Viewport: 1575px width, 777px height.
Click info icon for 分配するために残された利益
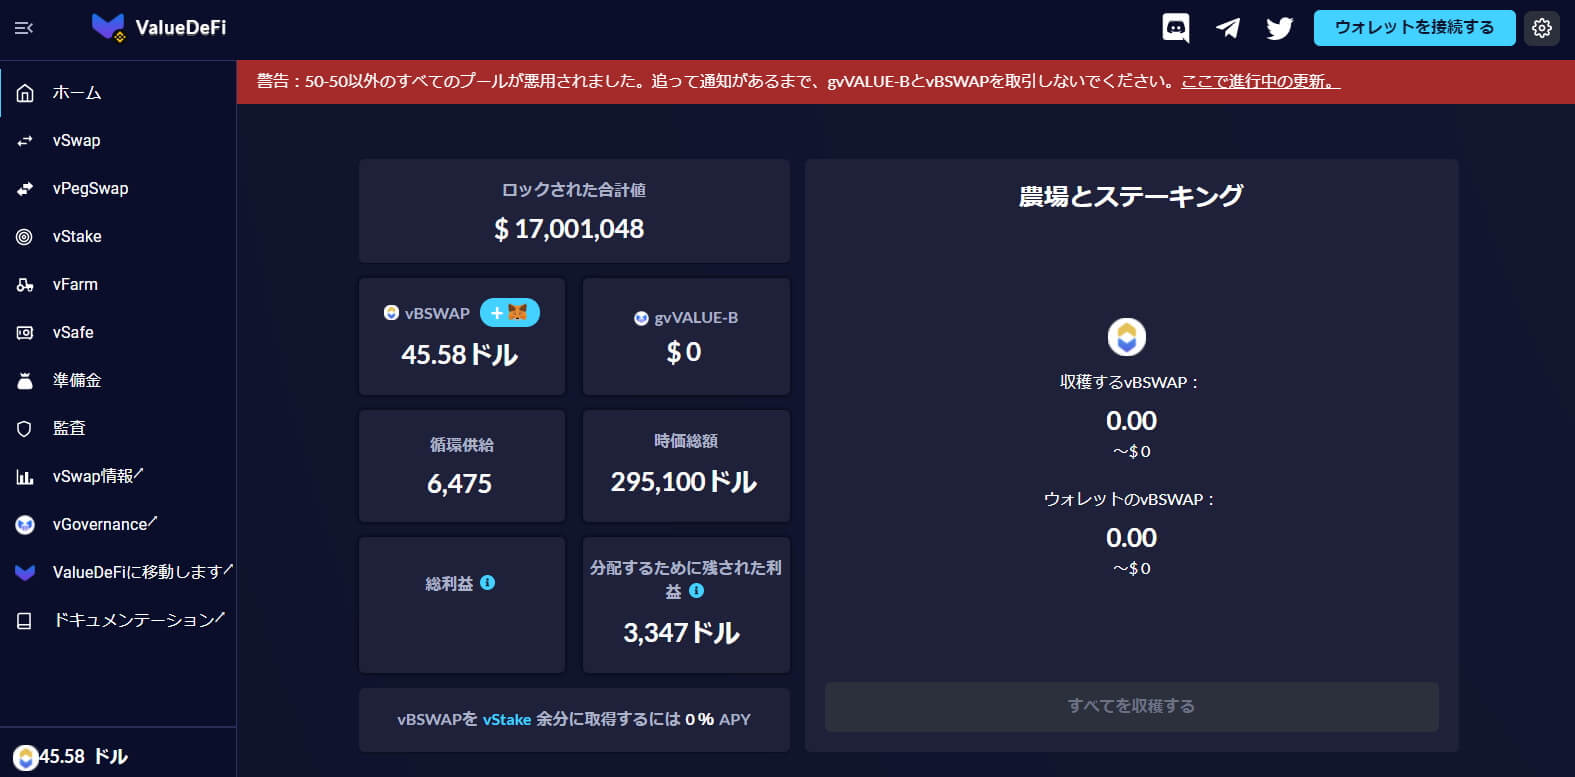pyautogui.click(x=697, y=591)
